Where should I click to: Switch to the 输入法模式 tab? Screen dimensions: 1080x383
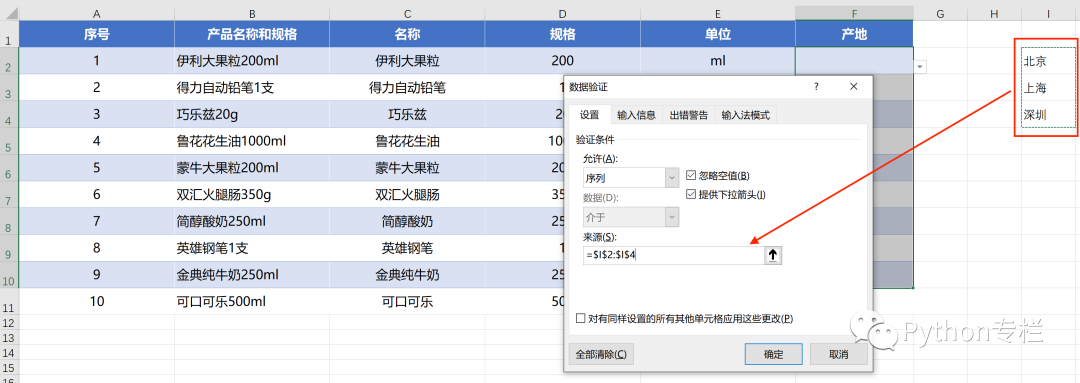[x=746, y=115]
